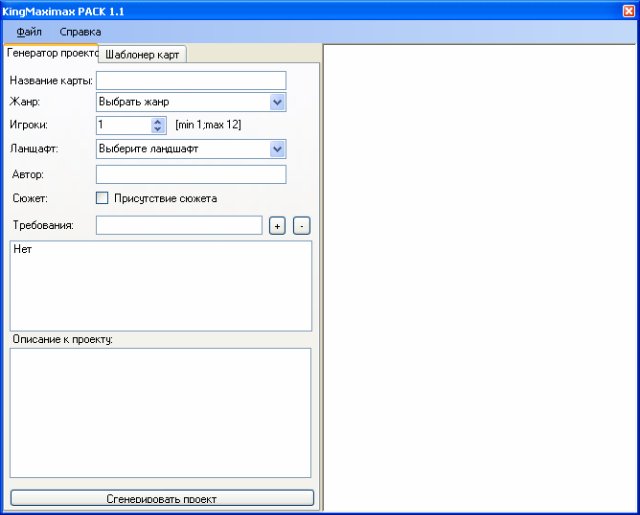The image size is (640, 515).
Task: Click the Название карты text field
Action: (x=191, y=80)
